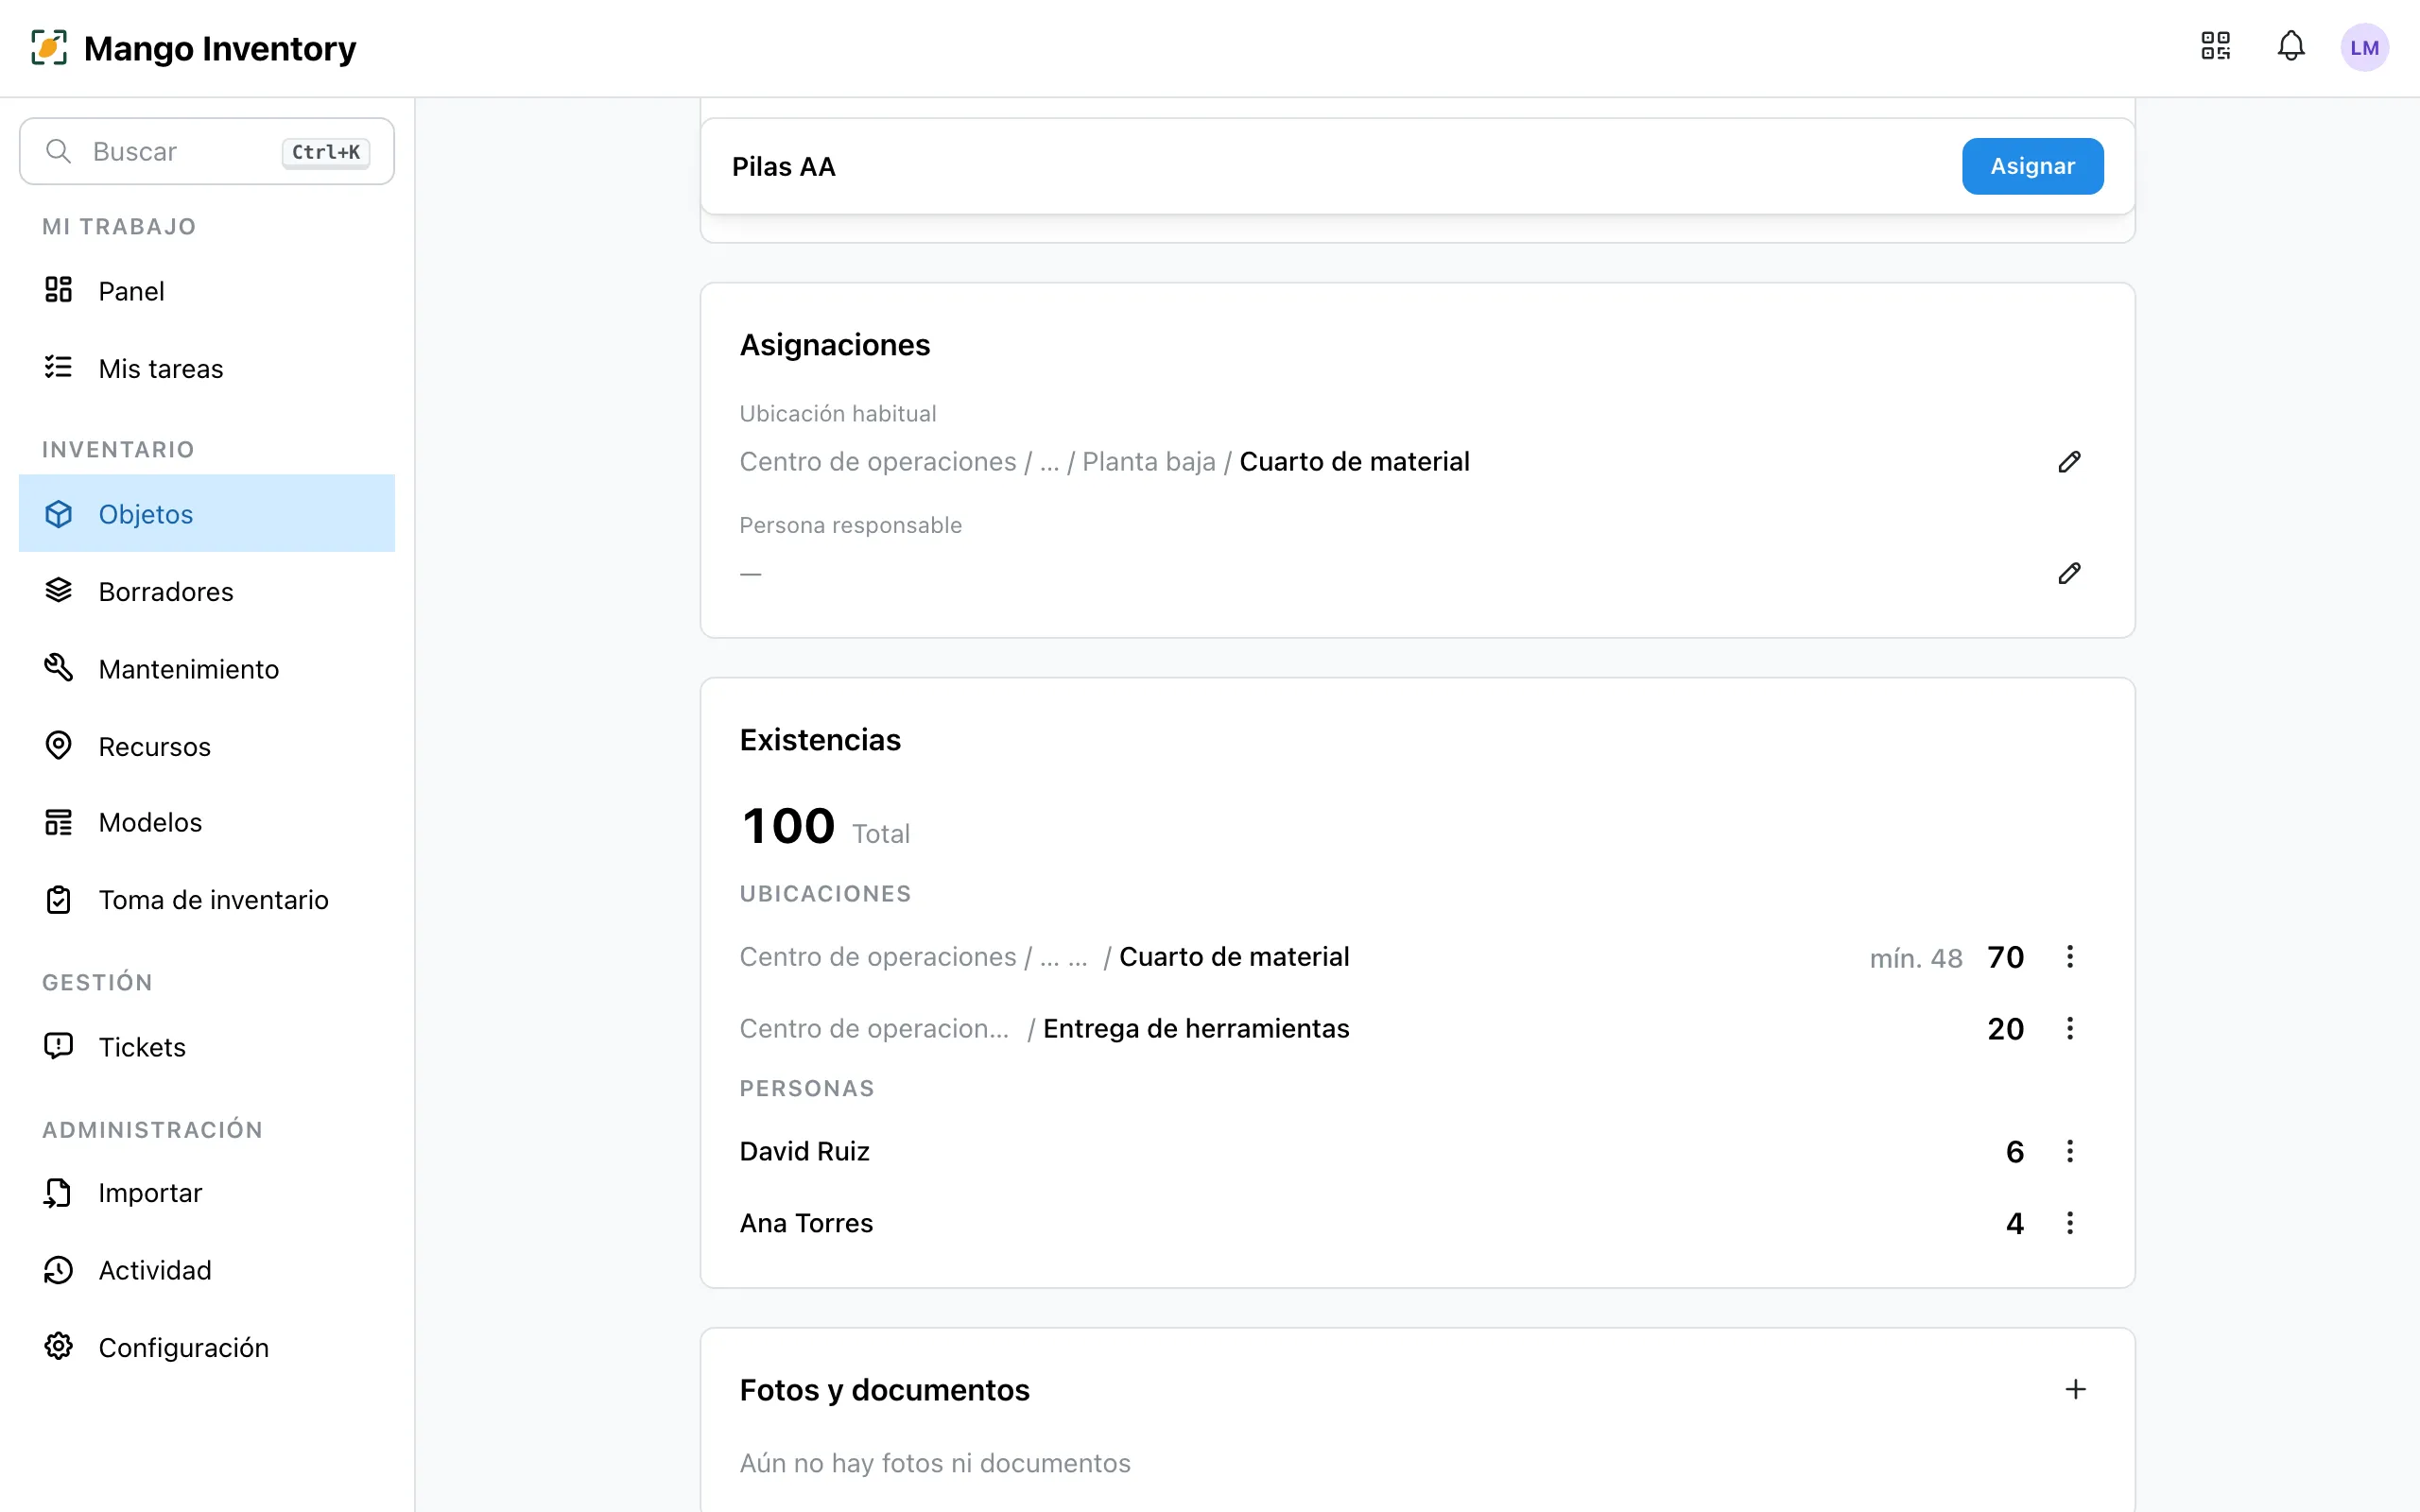Open the LM user avatar menu

click(x=2364, y=48)
